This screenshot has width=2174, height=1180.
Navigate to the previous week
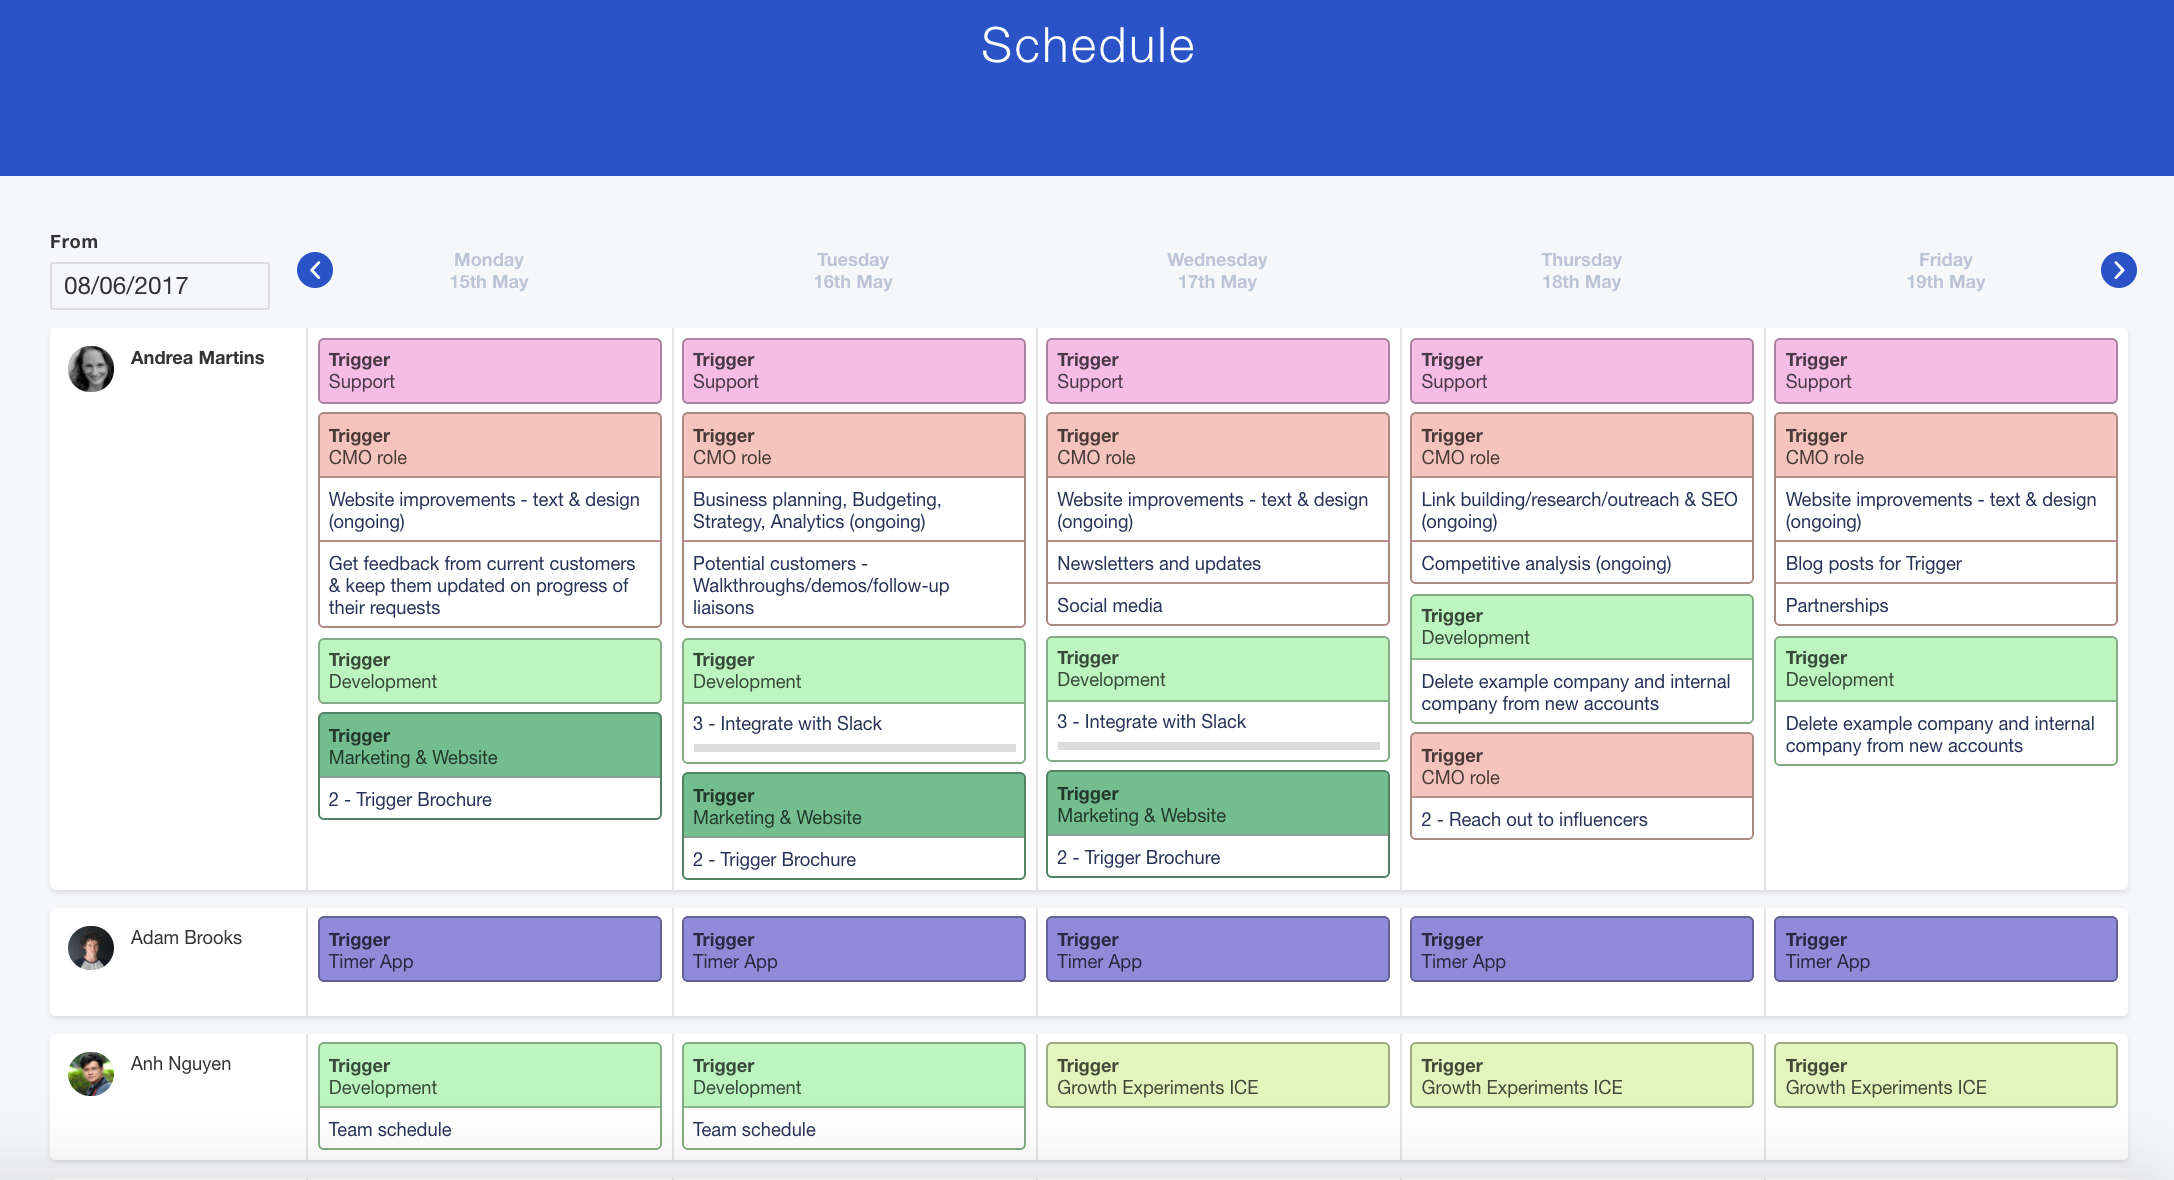(315, 270)
